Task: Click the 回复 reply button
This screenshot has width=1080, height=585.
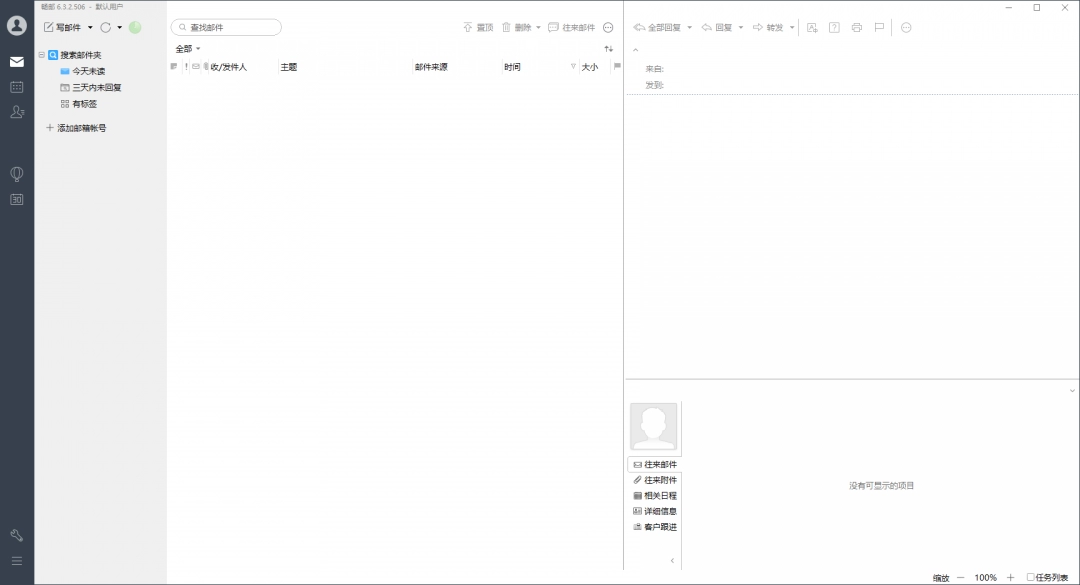Action: tap(717, 28)
